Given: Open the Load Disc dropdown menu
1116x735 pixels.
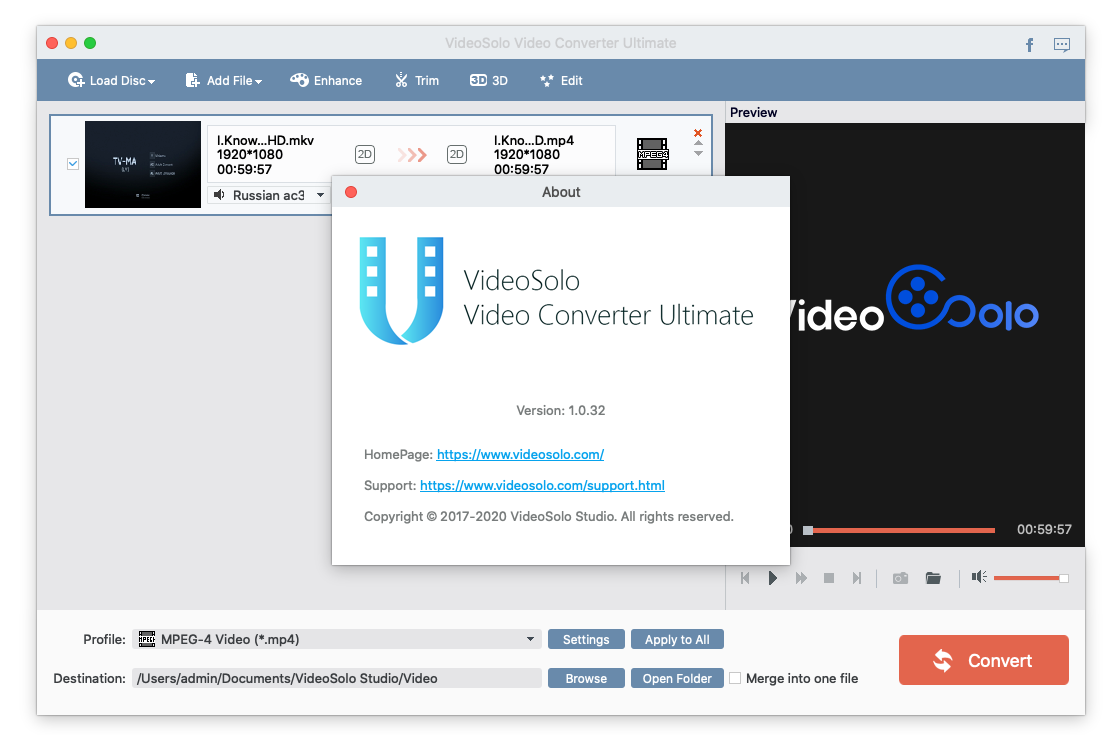Looking at the screenshot, I should pos(112,80).
